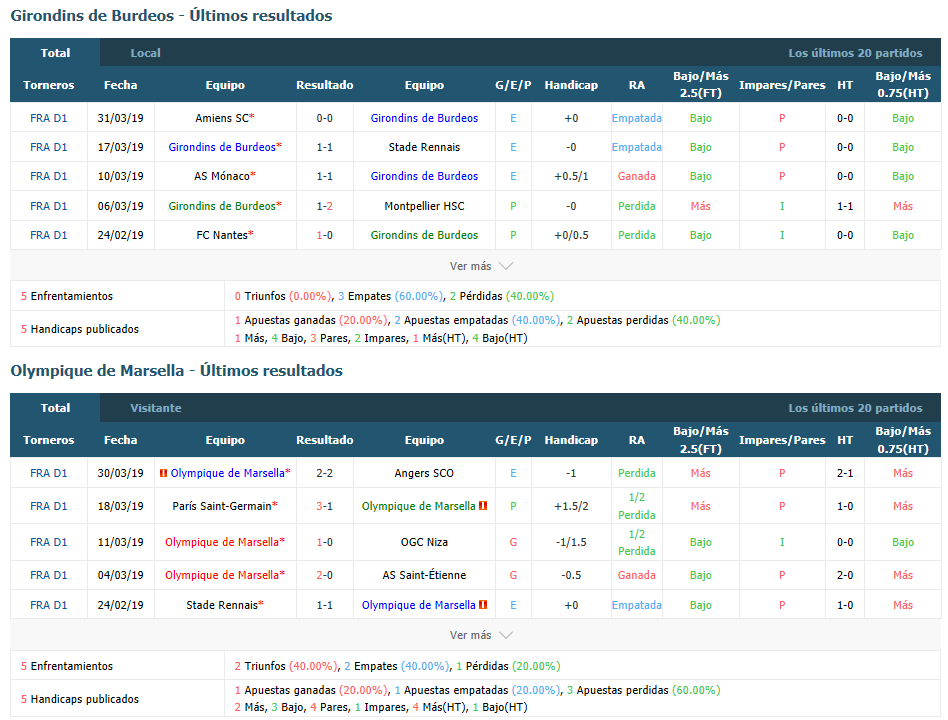Viewport: 948px width, 720px height.
Task: Open AS Mónaco team page
Action: click(x=222, y=176)
